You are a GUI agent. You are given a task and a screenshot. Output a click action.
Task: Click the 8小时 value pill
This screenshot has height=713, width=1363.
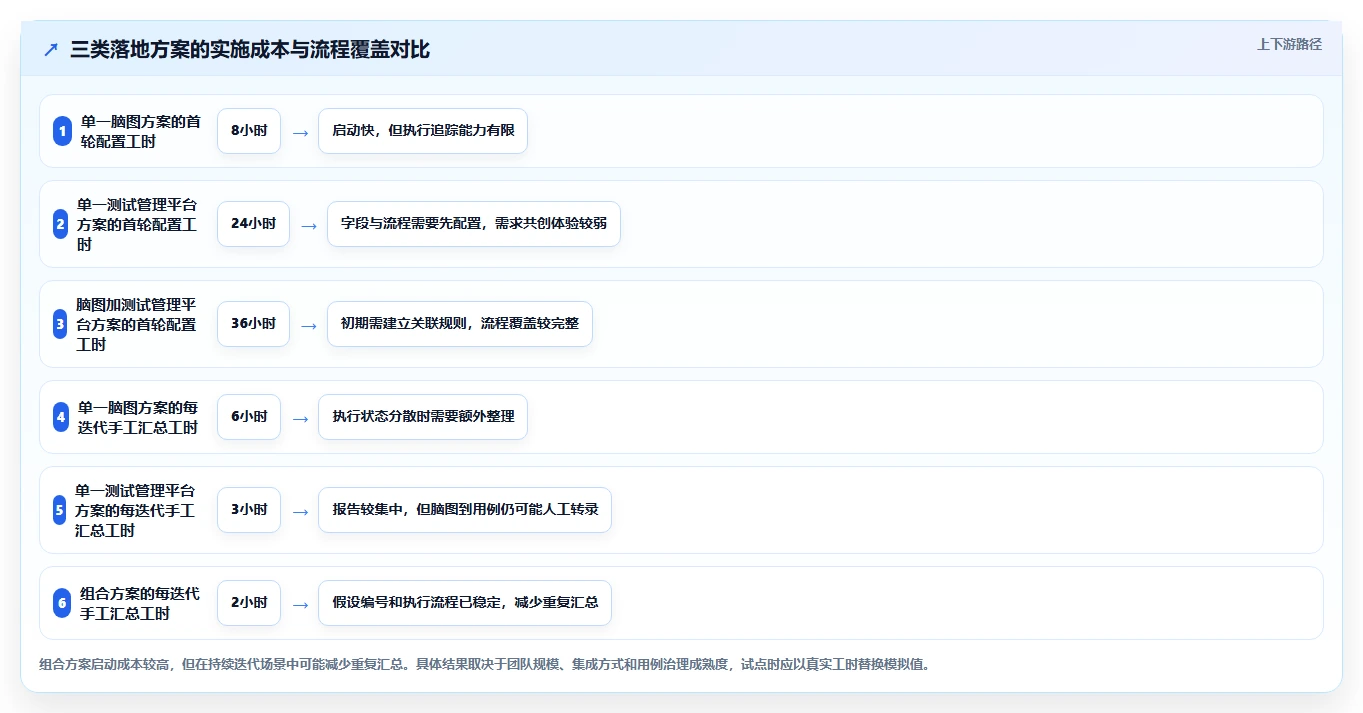click(x=249, y=131)
